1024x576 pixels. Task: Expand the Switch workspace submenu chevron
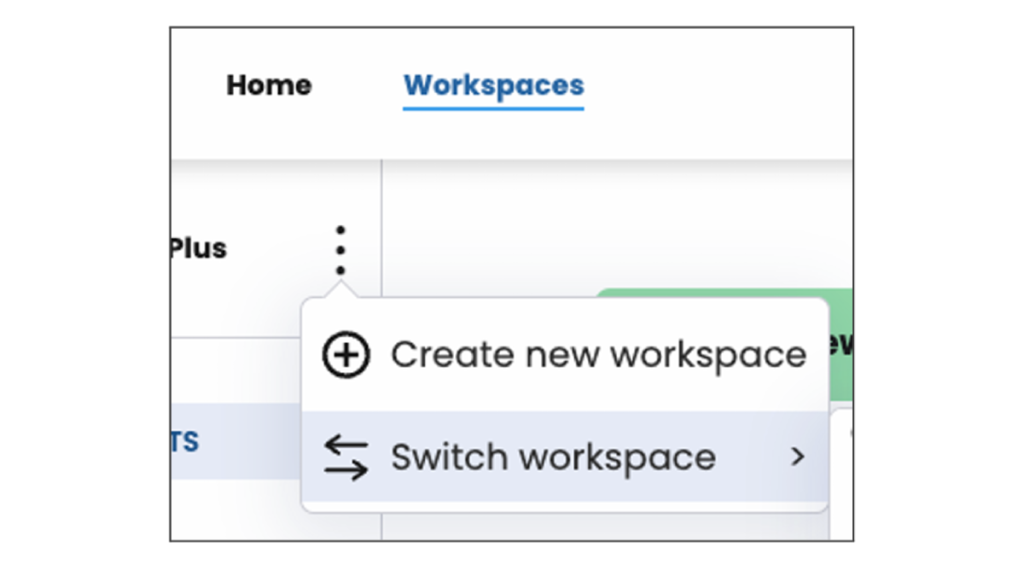[x=797, y=457]
